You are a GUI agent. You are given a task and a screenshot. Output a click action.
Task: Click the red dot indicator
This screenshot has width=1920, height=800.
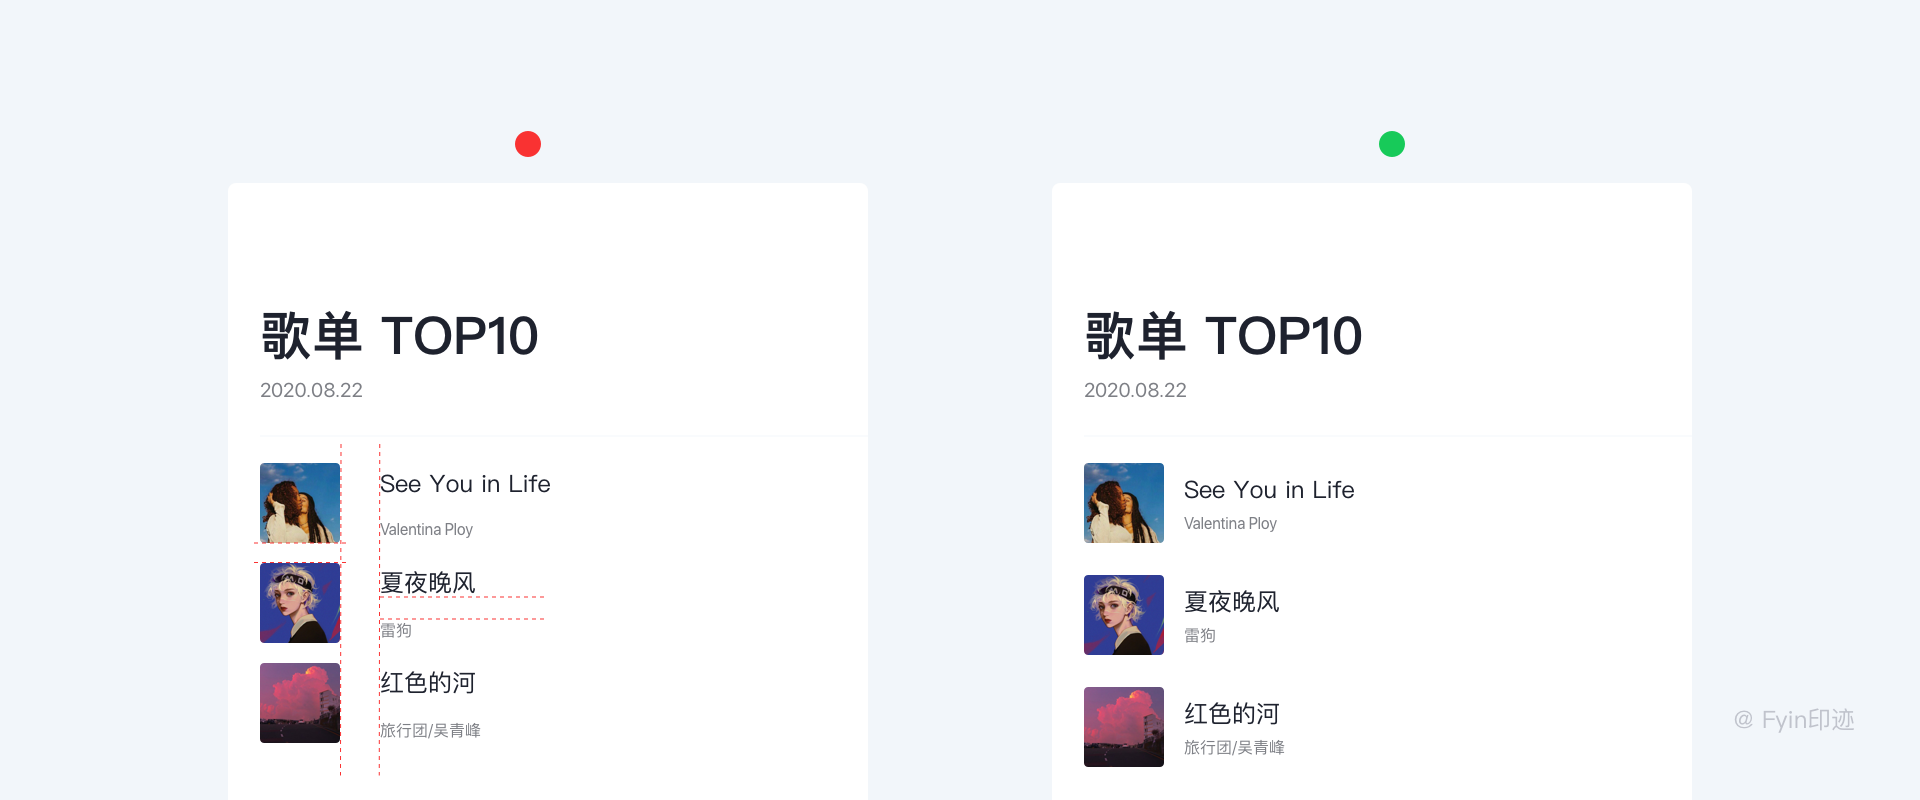pyautogui.click(x=528, y=144)
